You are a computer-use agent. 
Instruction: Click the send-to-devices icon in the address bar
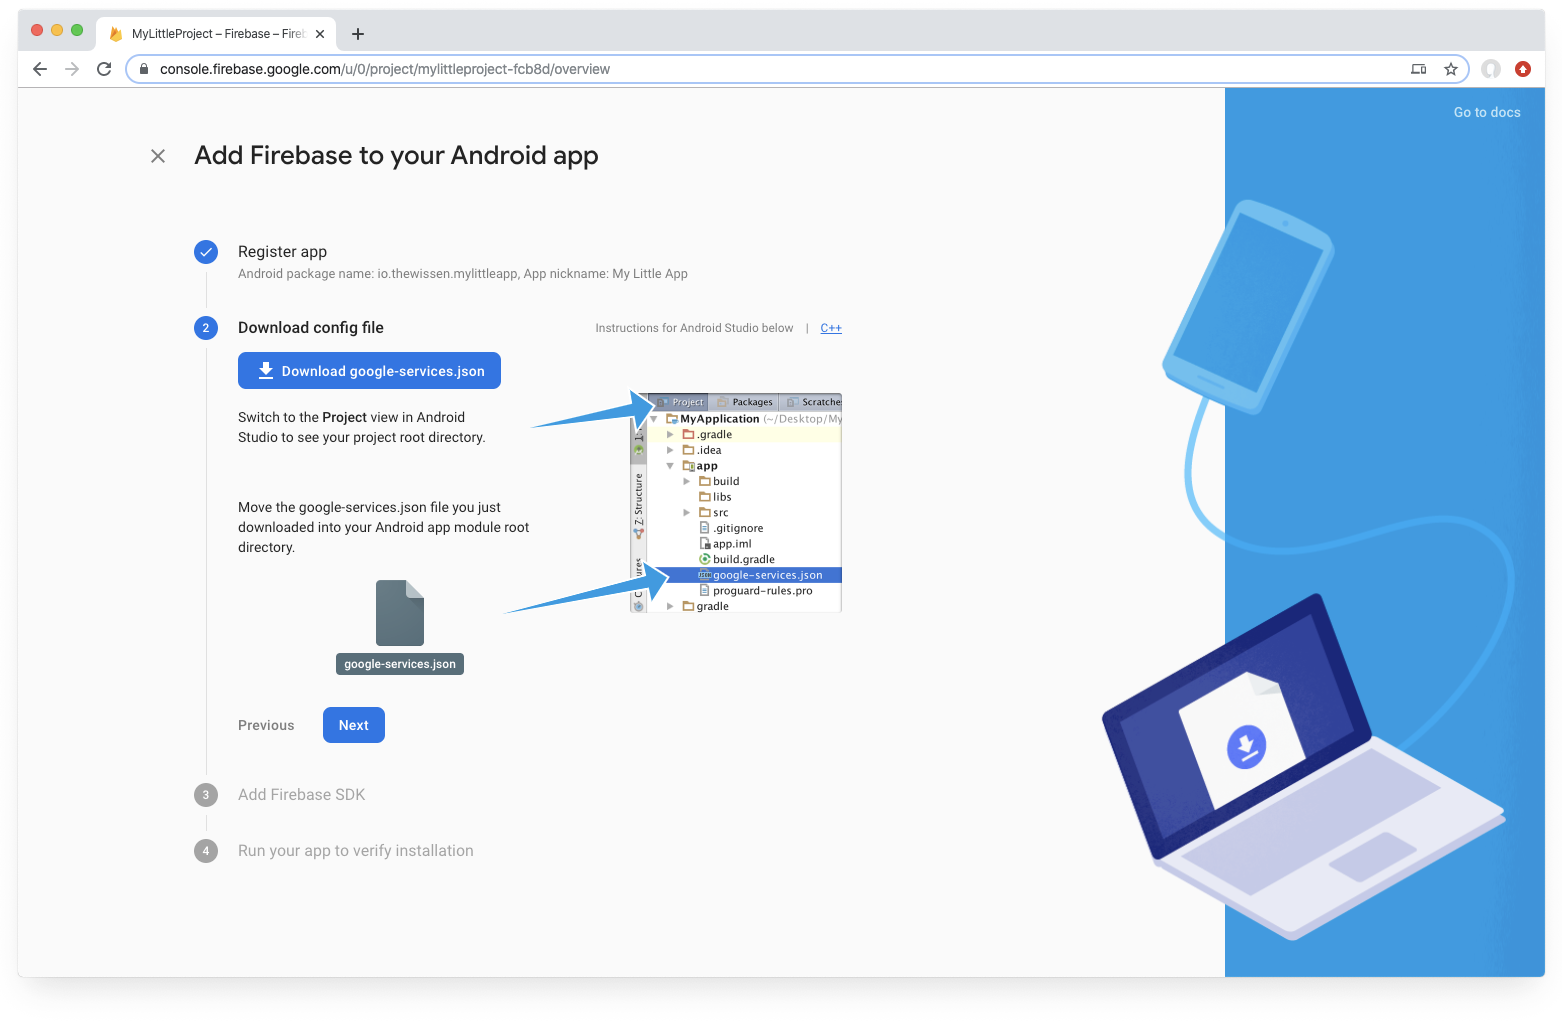(x=1418, y=69)
